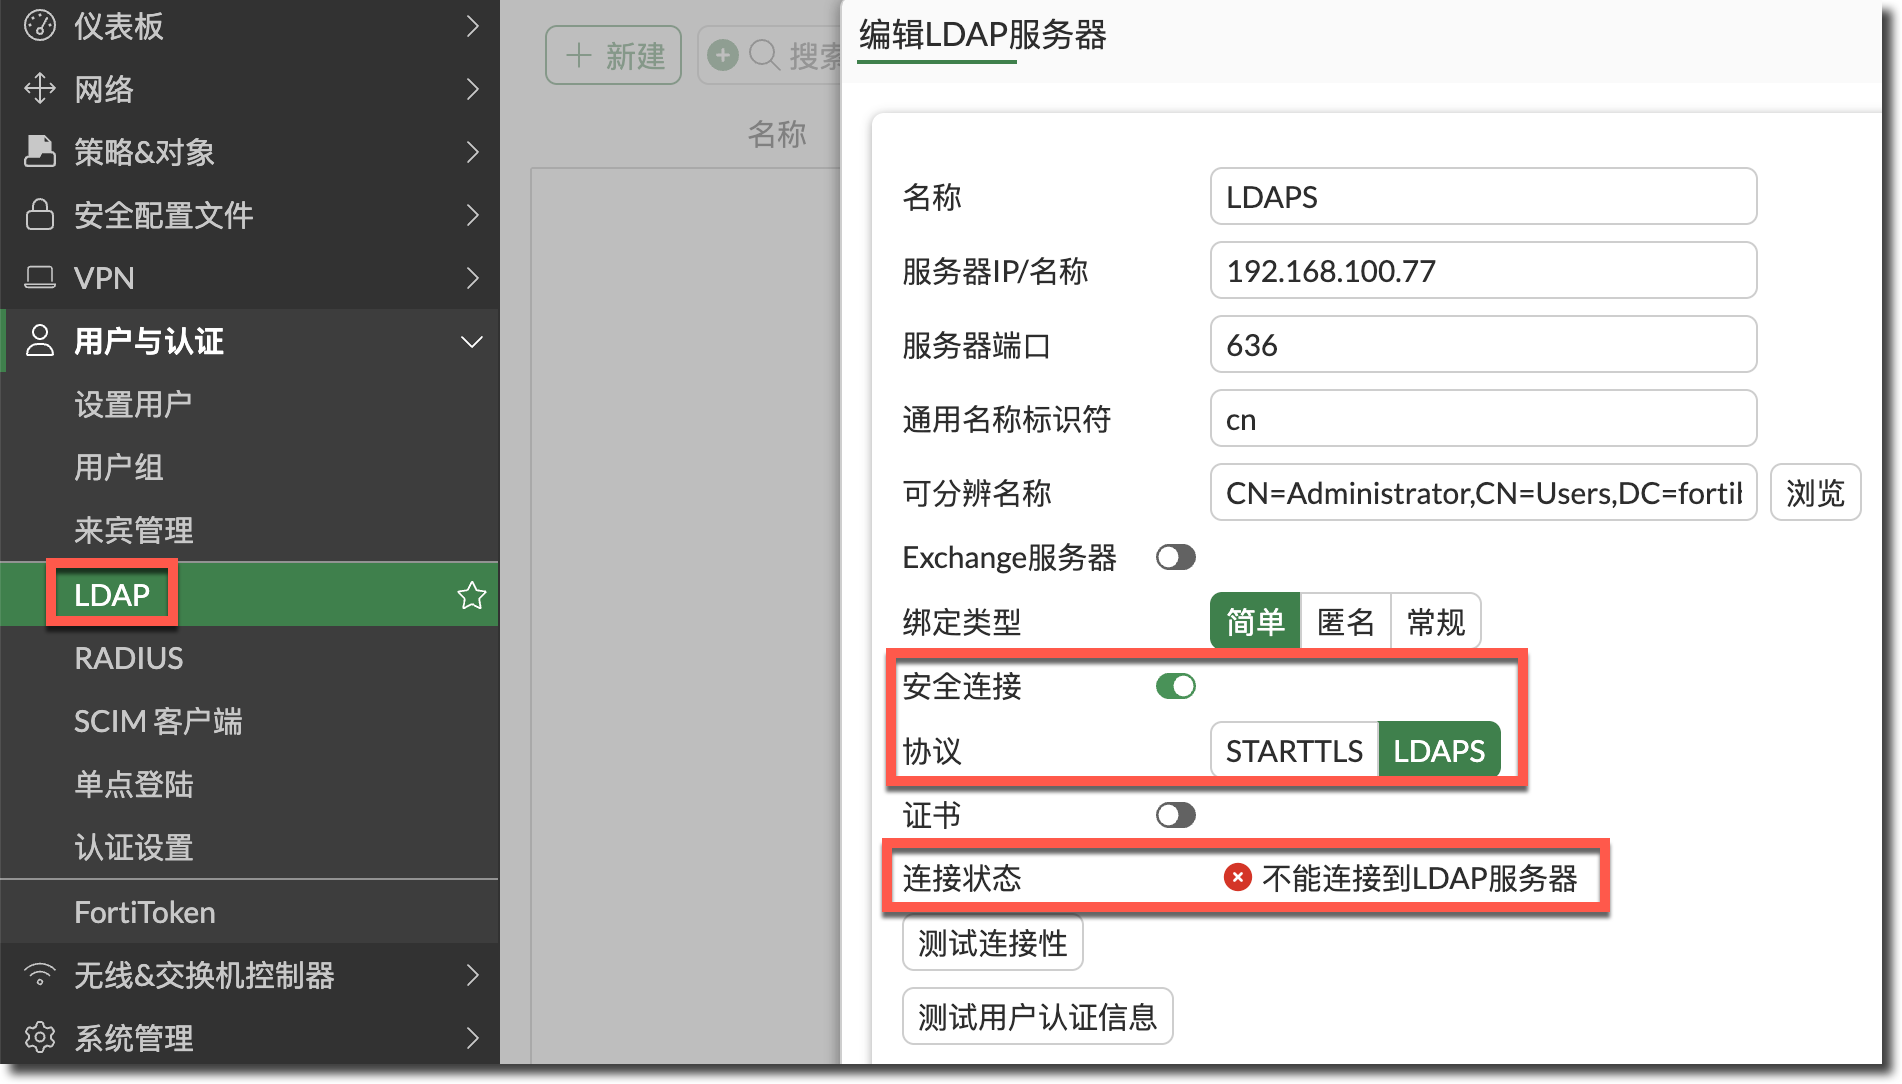This screenshot has height=1084, width=1902.
Task: Click the WiFi icon for wireless controller
Action: pyautogui.click(x=40, y=975)
